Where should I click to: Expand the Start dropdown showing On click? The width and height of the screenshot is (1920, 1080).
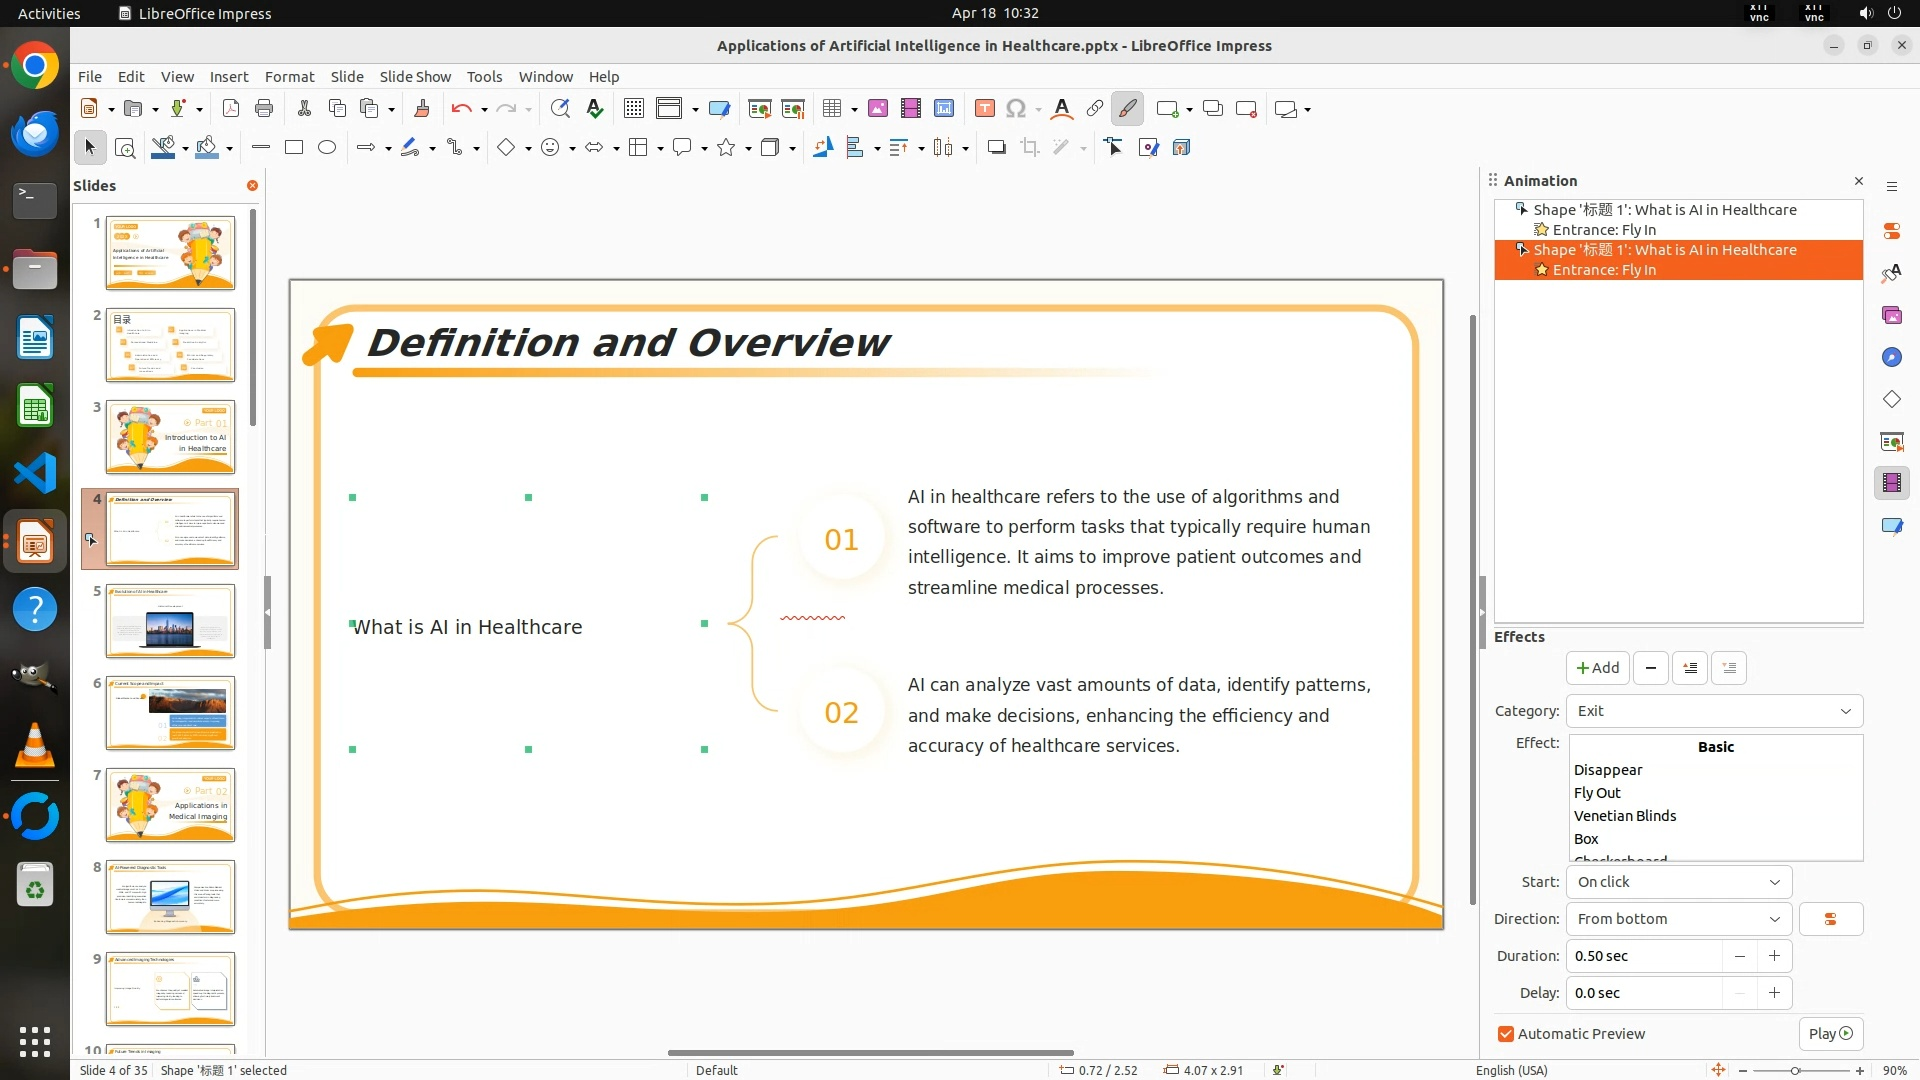(x=1678, y=882)
